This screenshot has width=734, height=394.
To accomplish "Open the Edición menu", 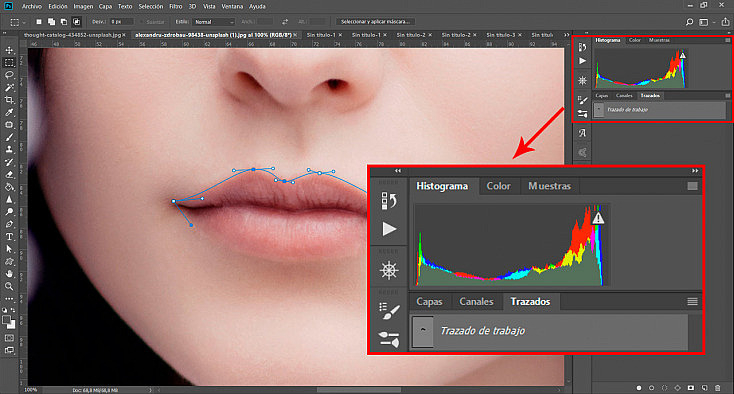I will coord(58,7).
